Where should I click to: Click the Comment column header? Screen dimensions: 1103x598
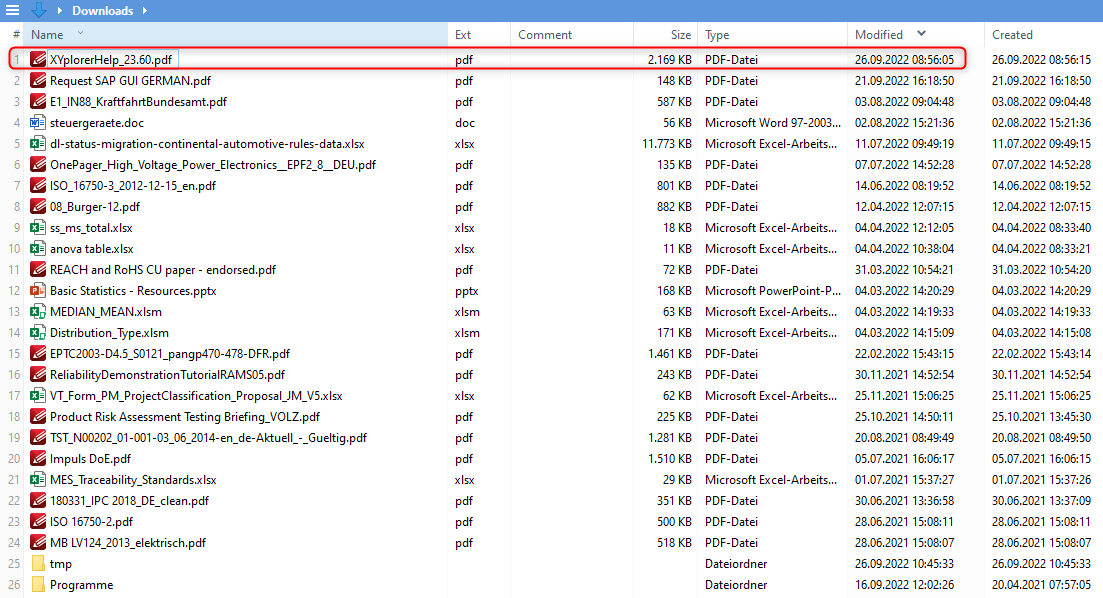(545, 35)
